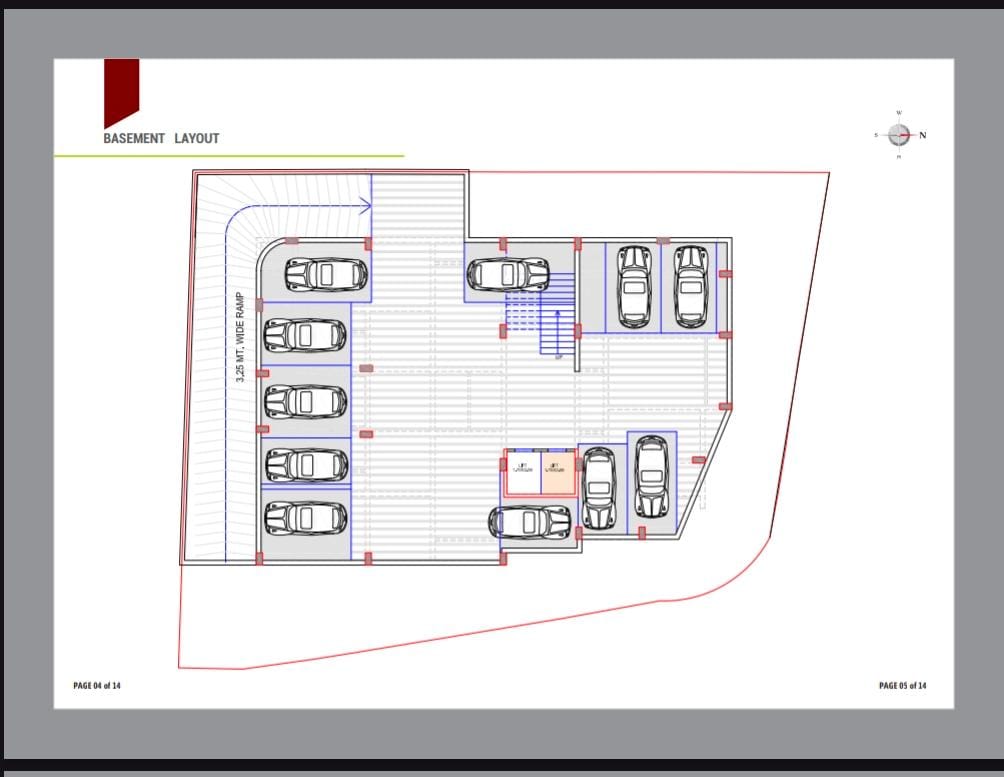Click the BASEMENT LAYOUT heading
The height and width of the screenshot is (777, 1004).
[161, 138]
